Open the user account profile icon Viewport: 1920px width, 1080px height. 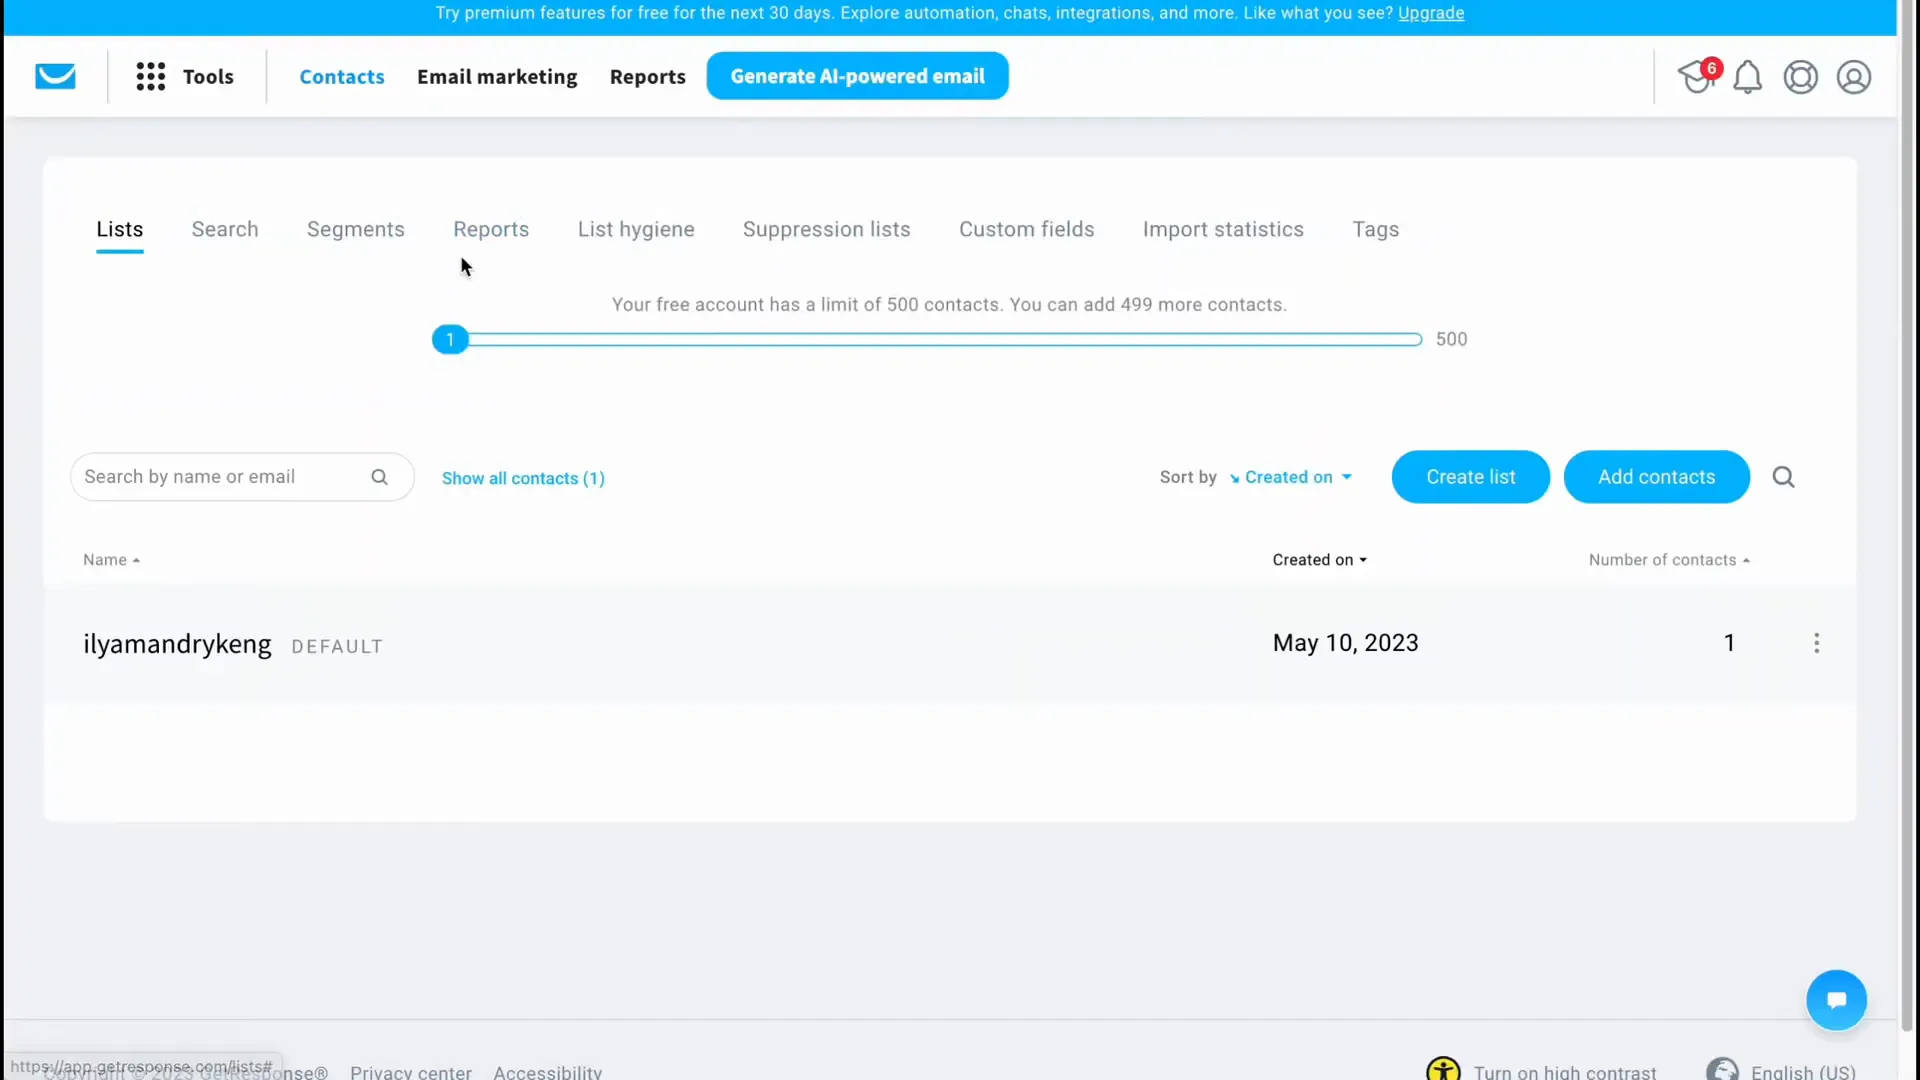pos(1853,76)
